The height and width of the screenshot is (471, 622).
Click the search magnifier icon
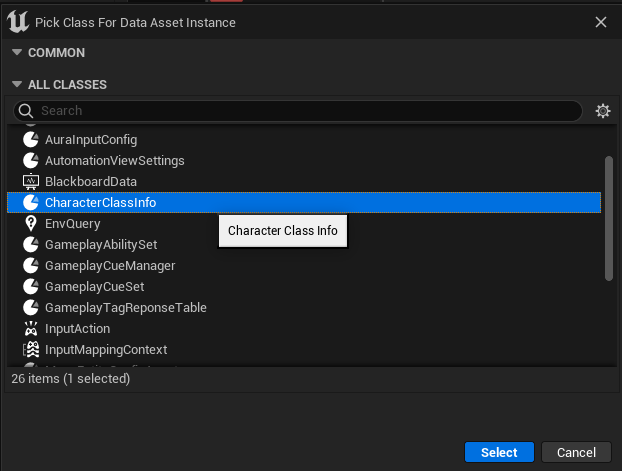click(x=27, y=111)
